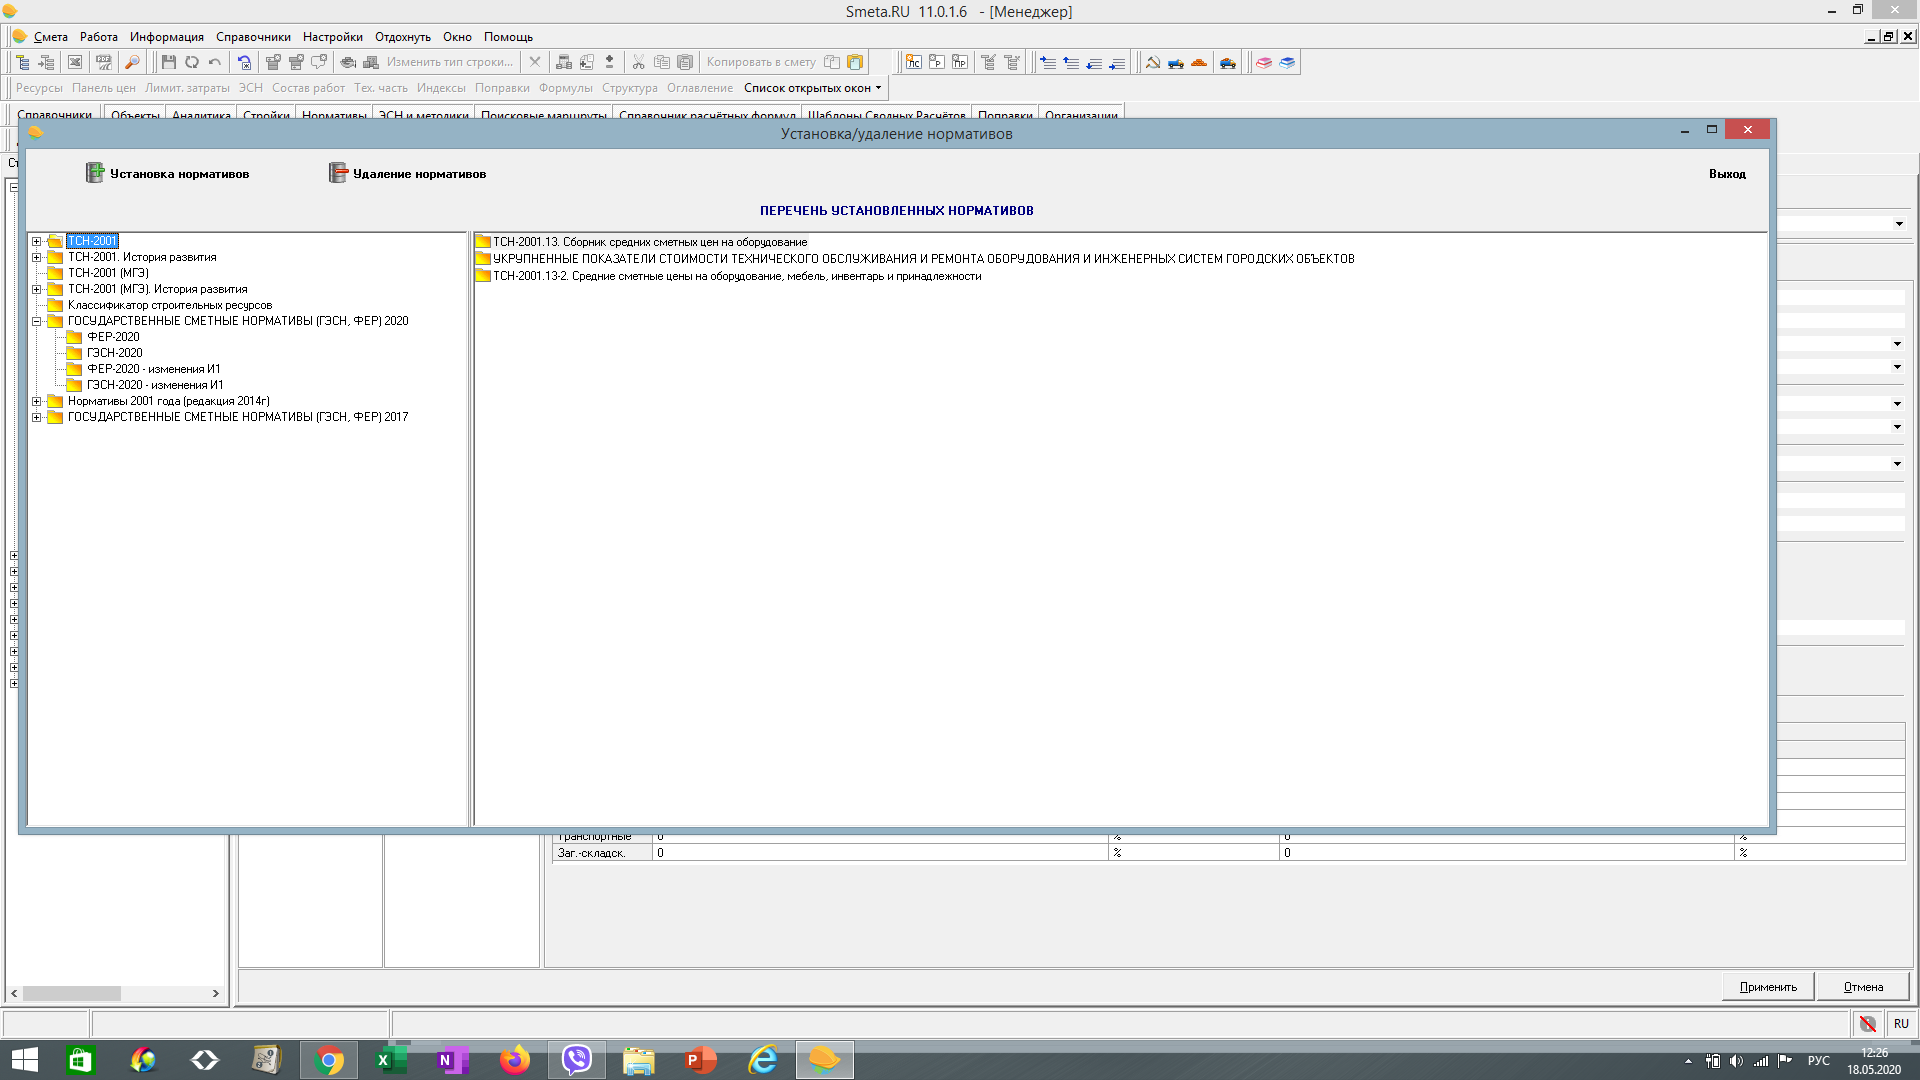Screen dimensions: 1920x1080
Task: Click the scissors cut toolbar icon
Action: [x=638, y=62]
